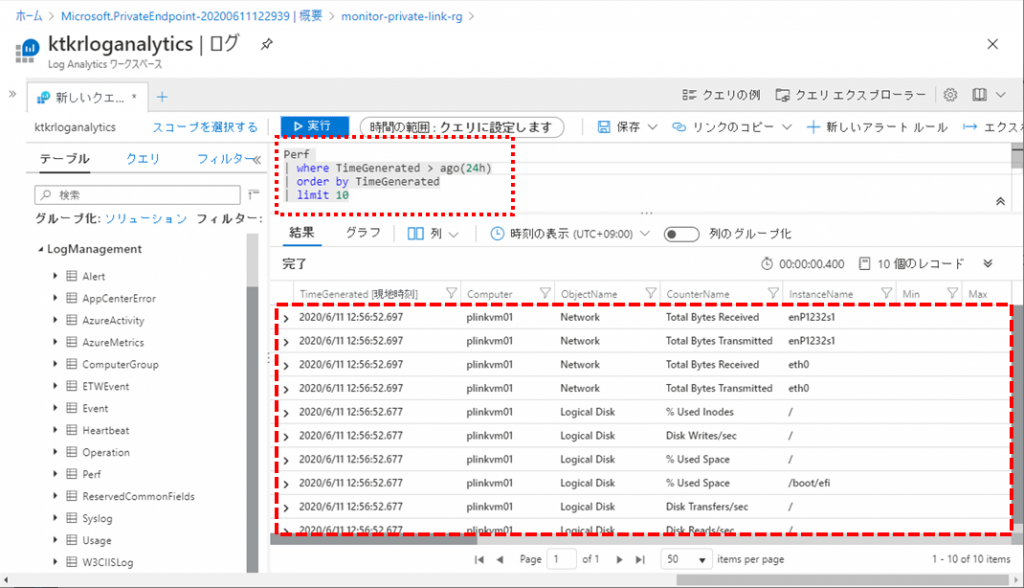Click the page bottom horizontal scrollbar
This screenshot has height=588, width=1024.
coord(842,580)
